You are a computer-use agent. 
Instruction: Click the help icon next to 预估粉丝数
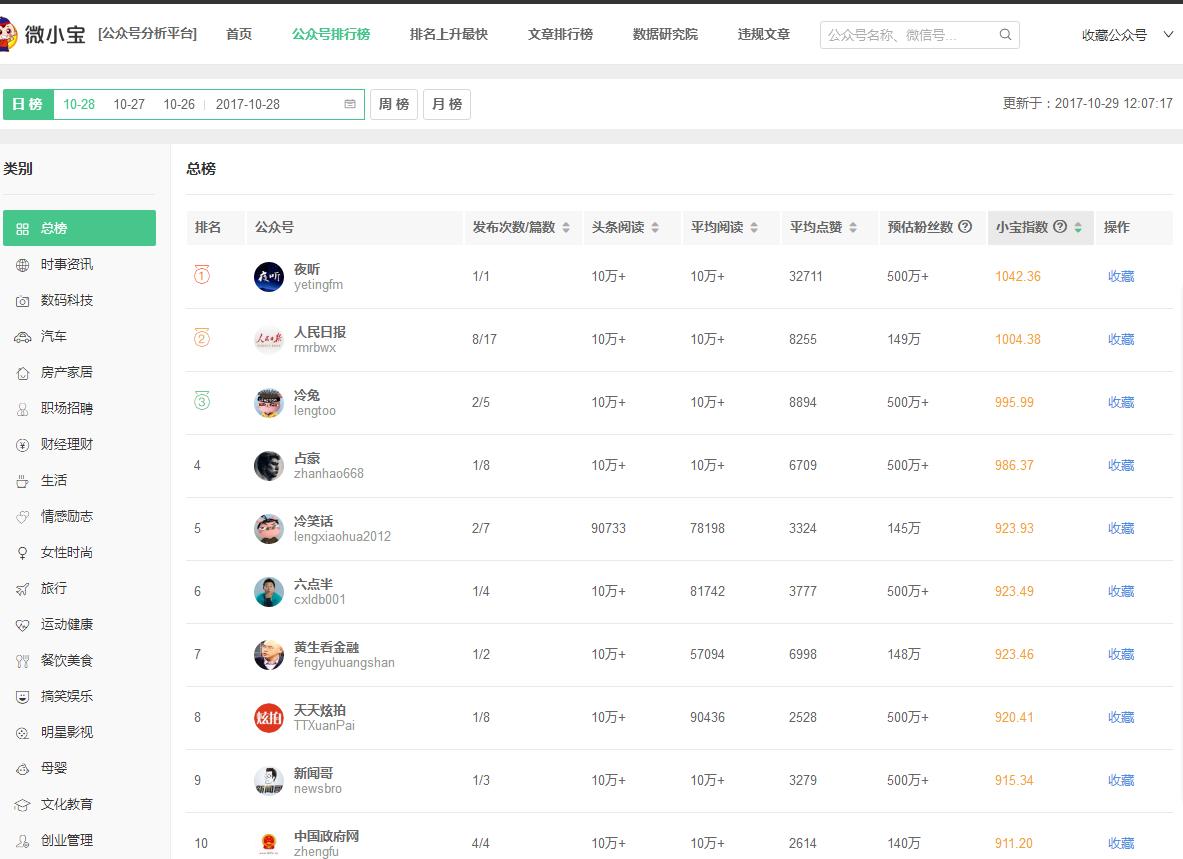964,227
